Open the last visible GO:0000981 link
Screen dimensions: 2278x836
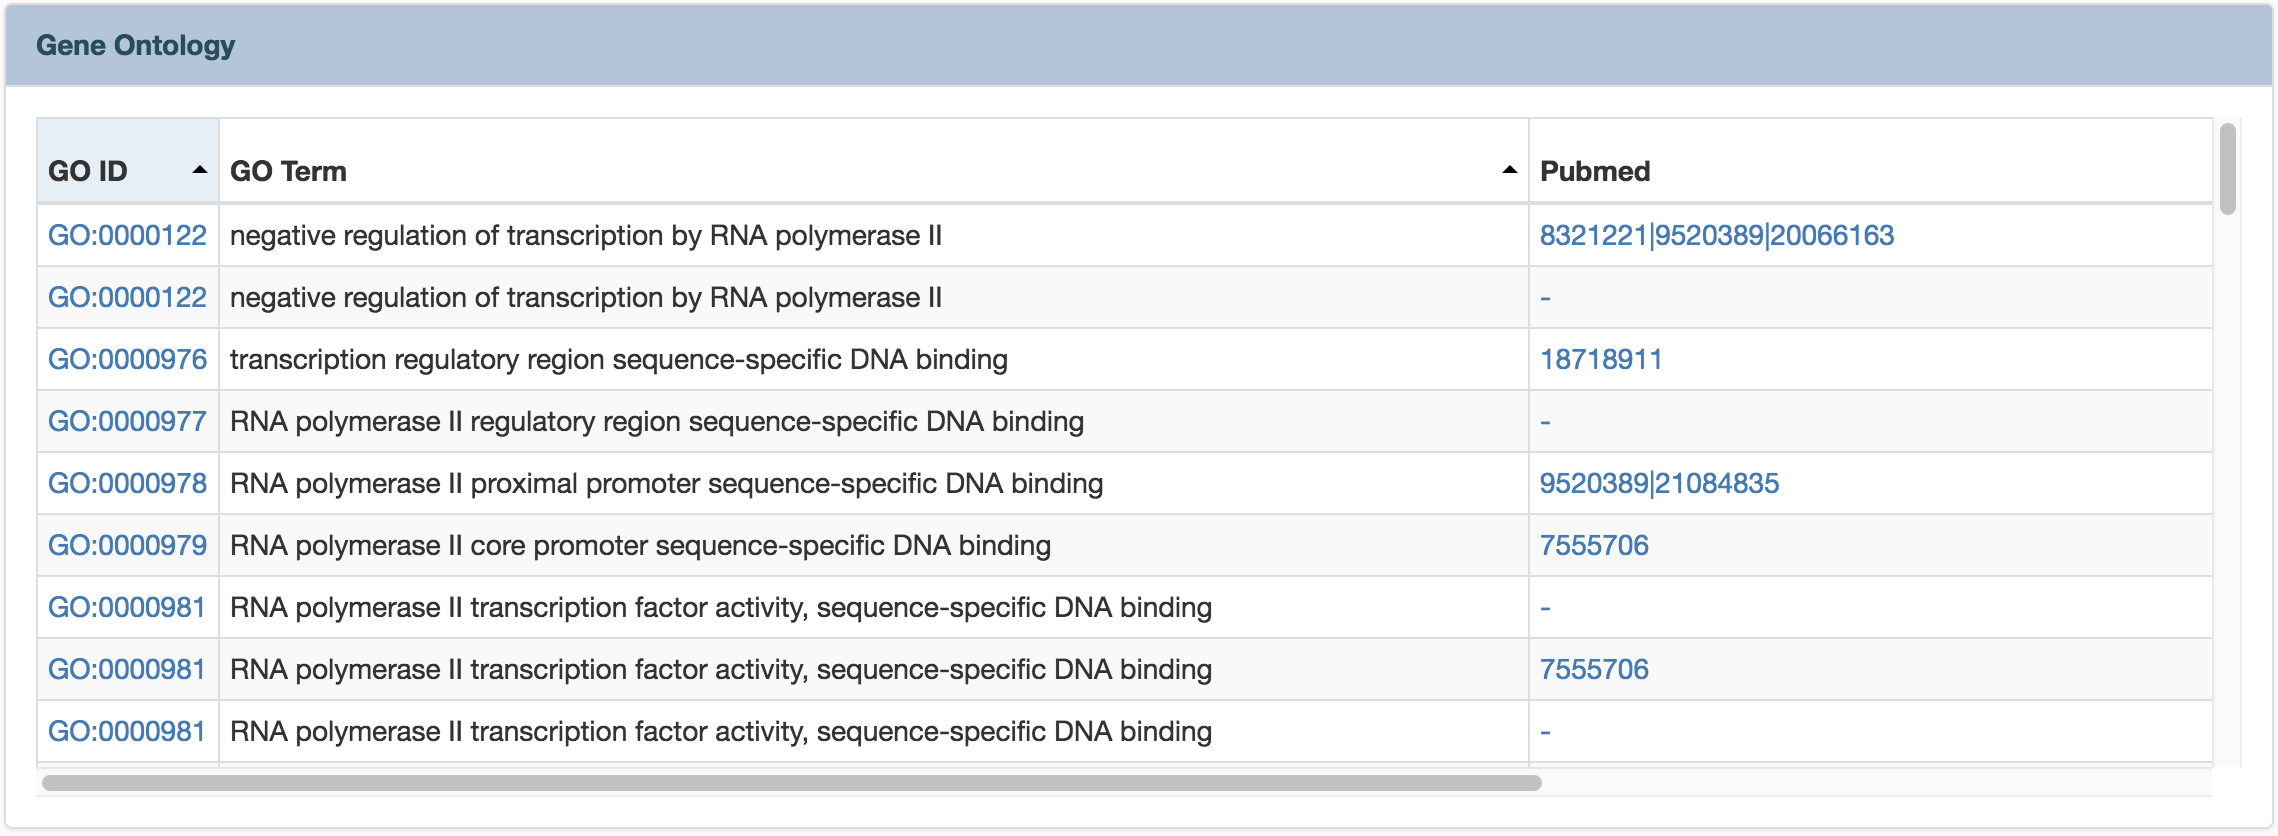127,731
